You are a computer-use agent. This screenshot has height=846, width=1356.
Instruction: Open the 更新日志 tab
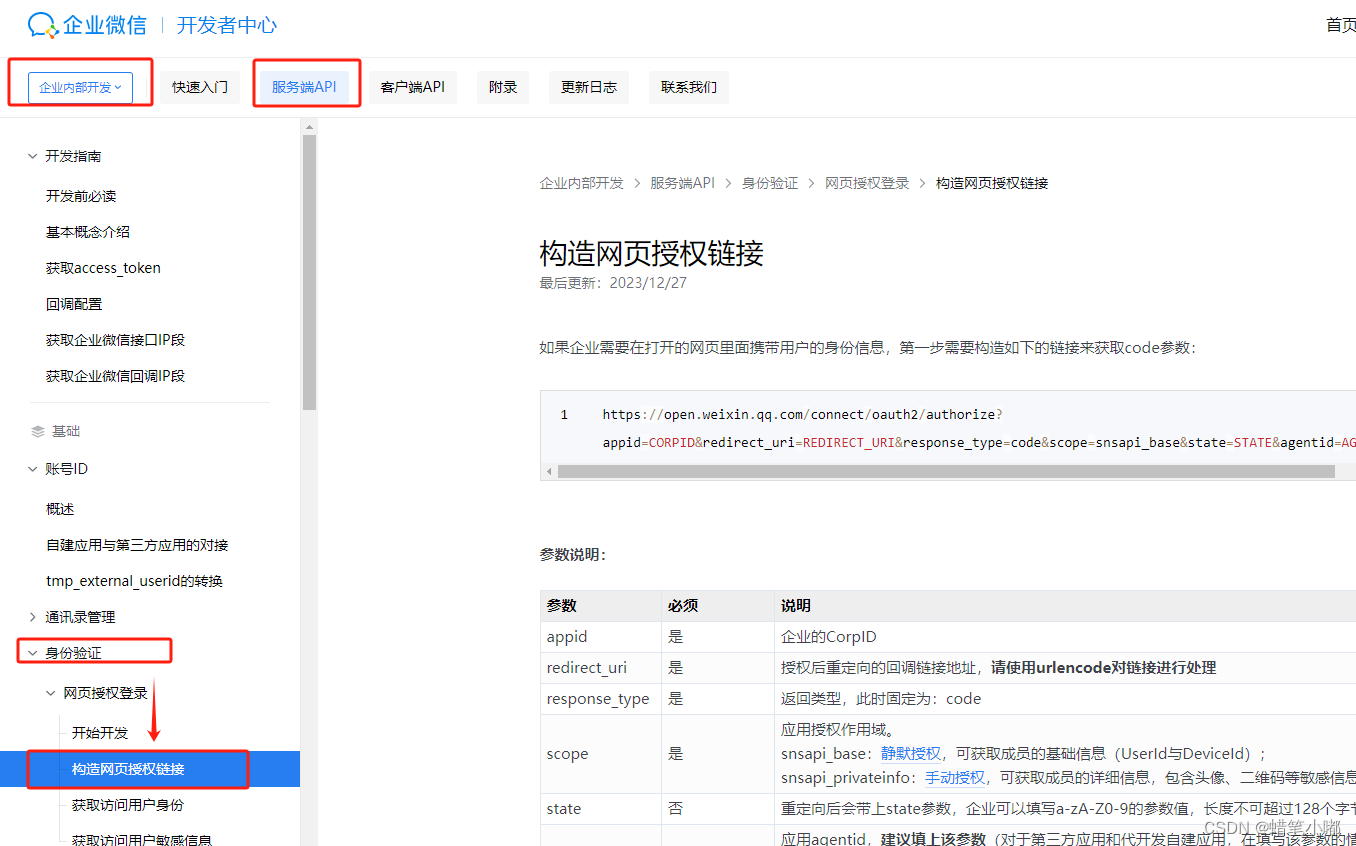[x=589, y=88]
